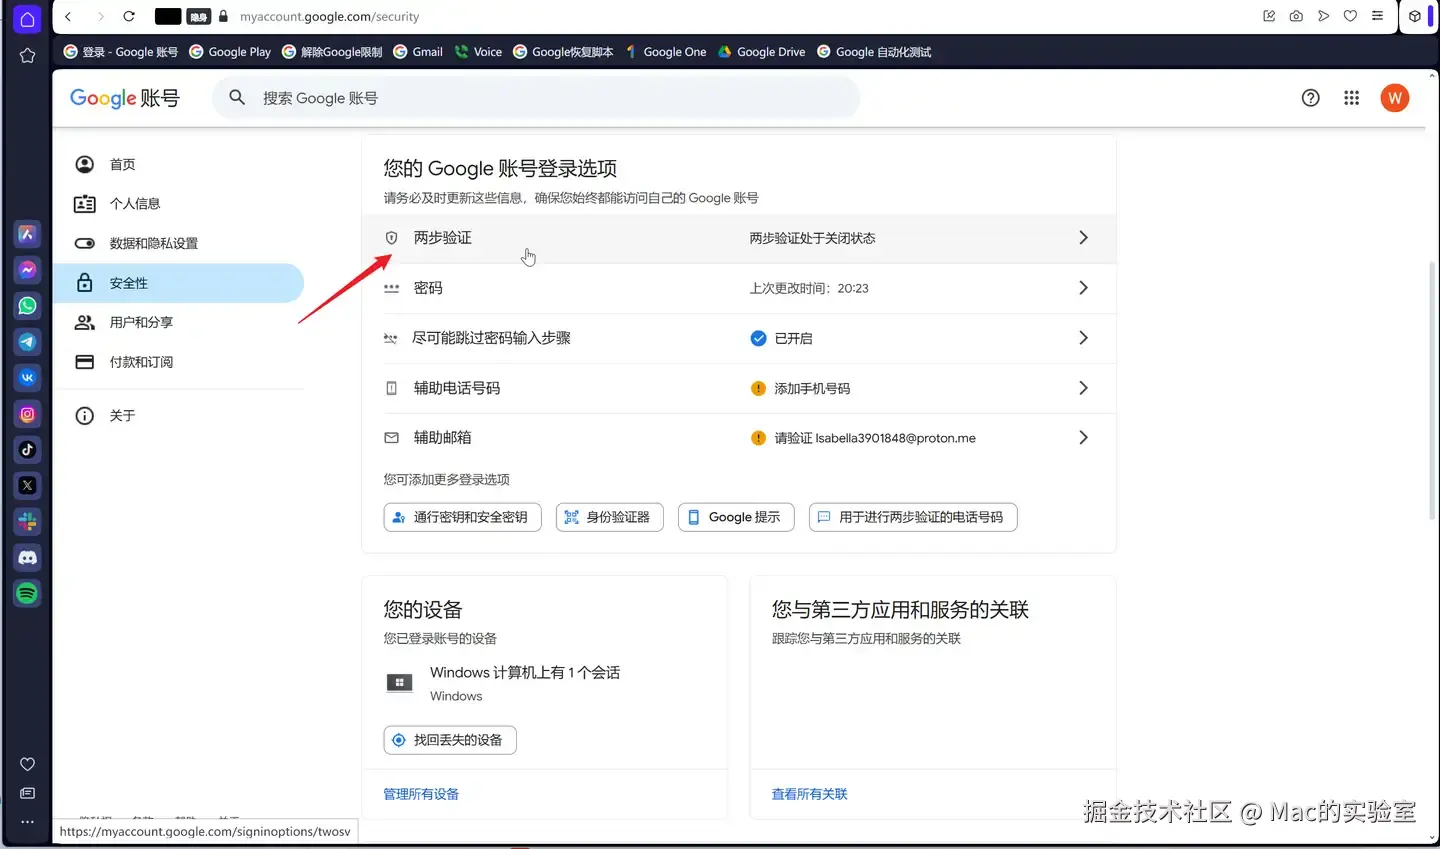The height and width of the screenshot is (849, 1440).
Task: Click 用于进行两步验证的电话号码 button
Action: click(913, 517)
